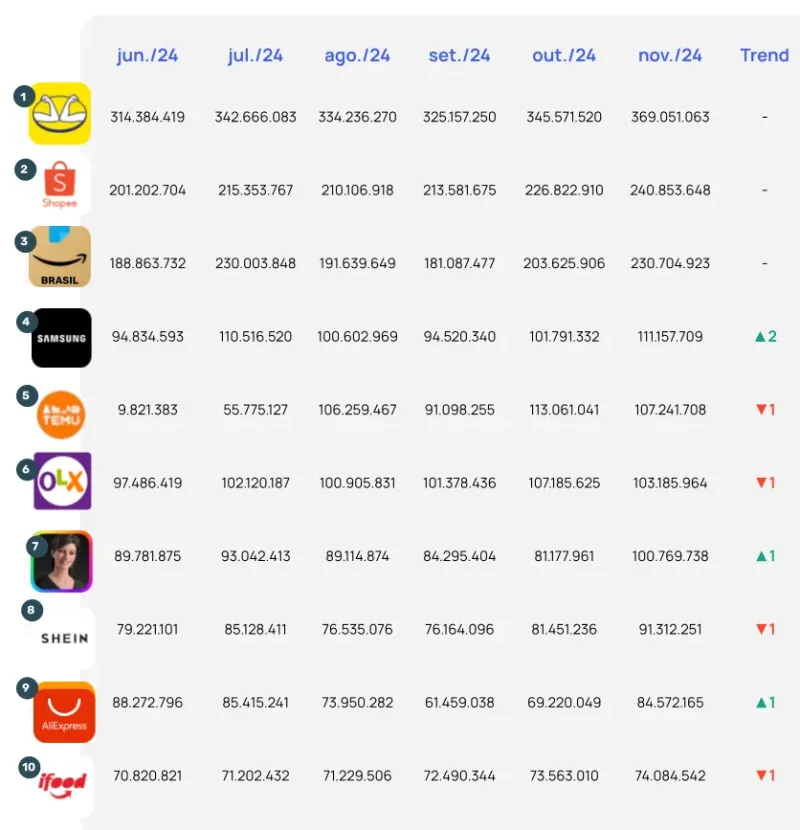800x830 pixels.
Task: Open the orange Temu logo
Action: pos(61,413)
